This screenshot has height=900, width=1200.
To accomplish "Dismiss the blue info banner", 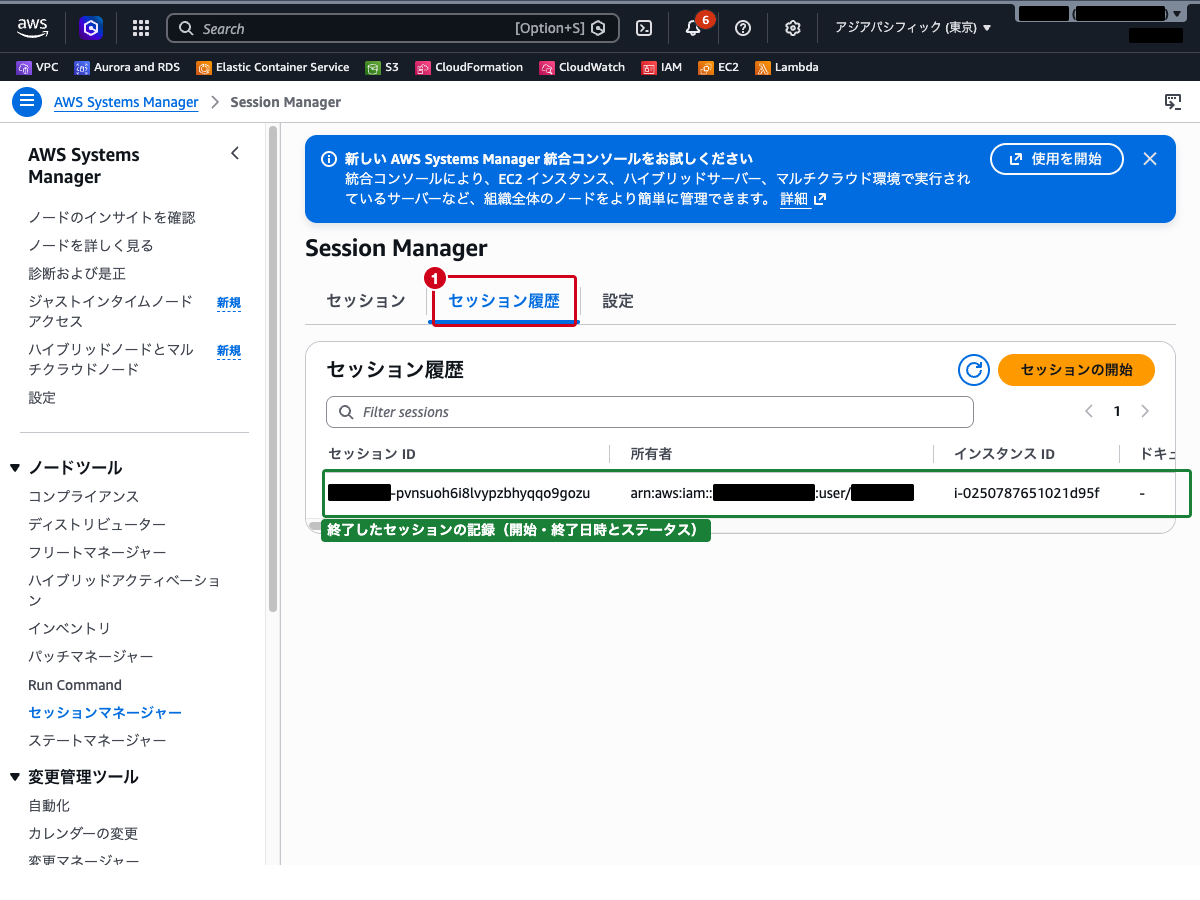I will [x=1150, y=159].
